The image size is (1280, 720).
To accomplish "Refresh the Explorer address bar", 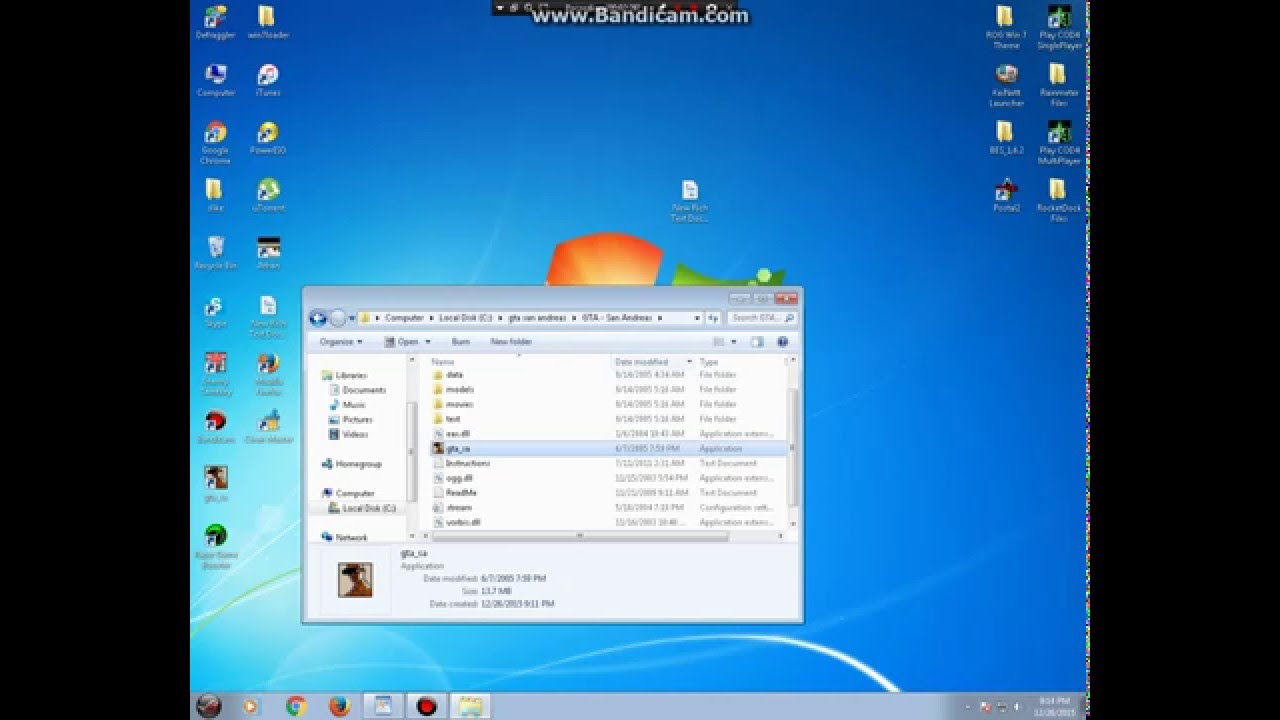I will point(713,318).
